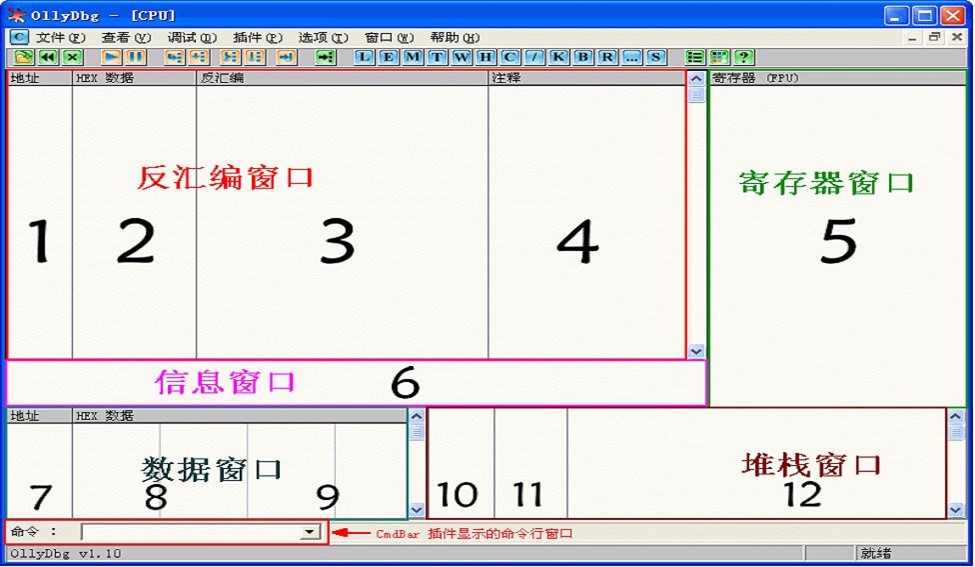
Task: Click the 地址 column header in data dump pane
Action: tap(40, 415)
